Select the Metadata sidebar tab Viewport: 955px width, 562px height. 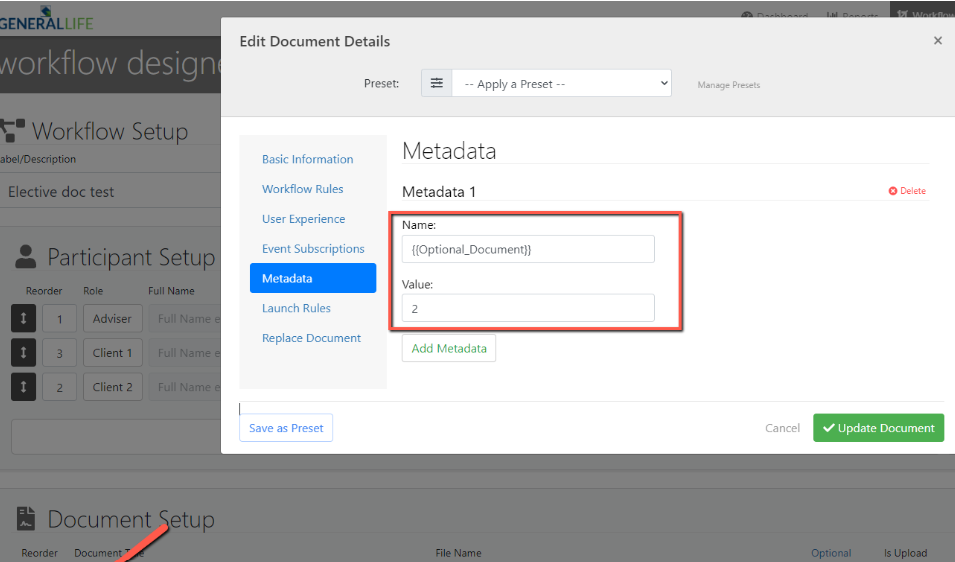click(312, 278)
